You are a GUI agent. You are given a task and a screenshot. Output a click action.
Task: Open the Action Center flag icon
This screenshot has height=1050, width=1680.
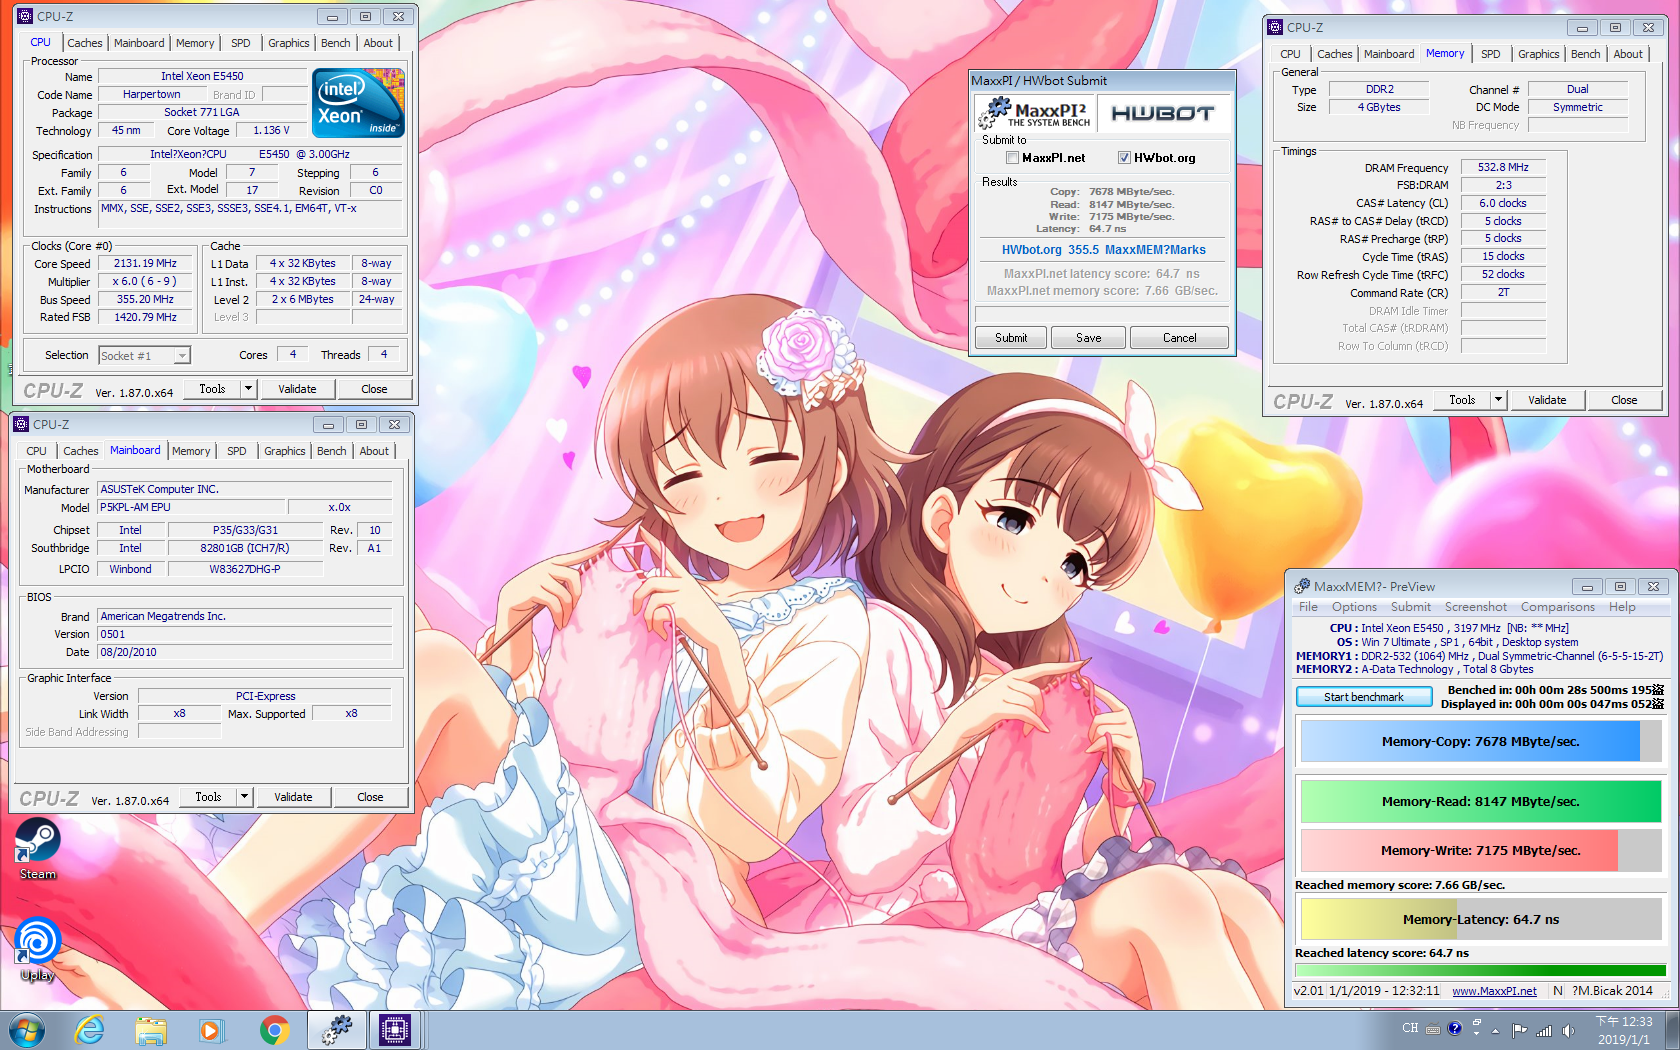point(1519,1030)
